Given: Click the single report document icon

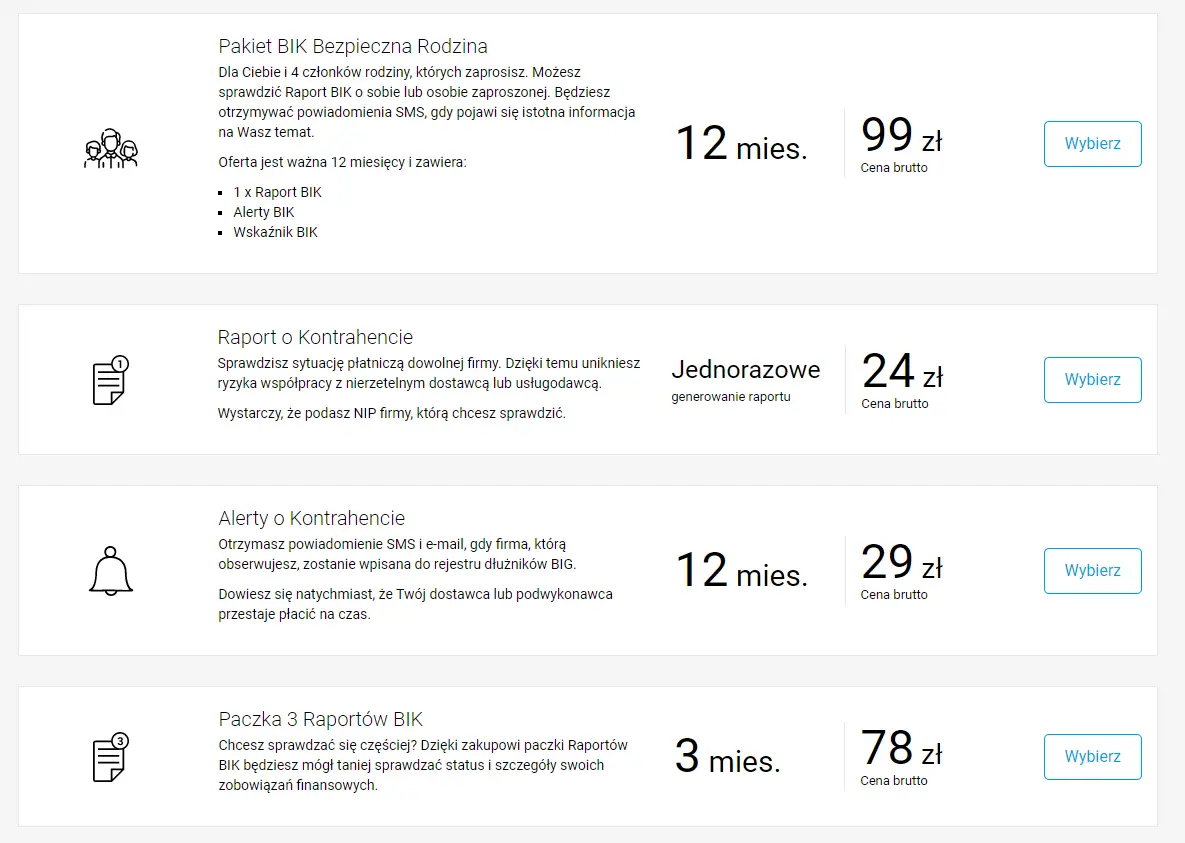Looking at the screenshot, I should coord(110,380).
